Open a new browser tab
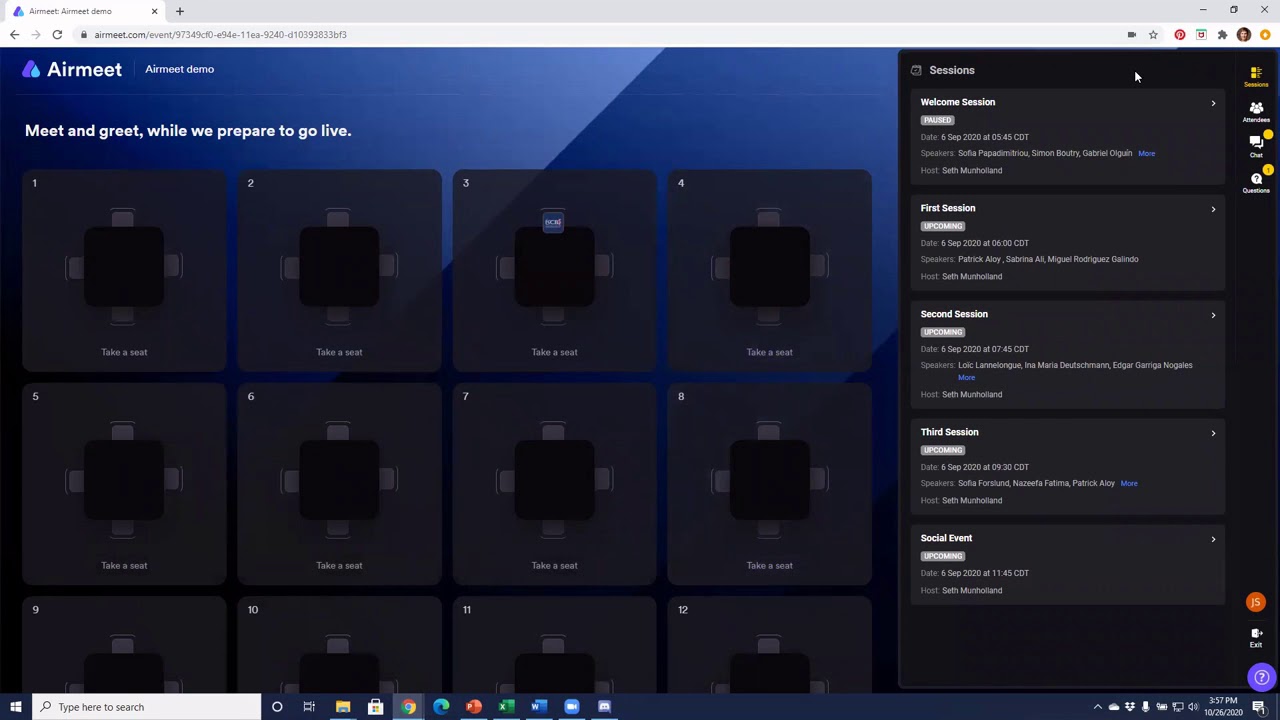This screenshot has height=720, width=1280. click(x=180, y=11)
